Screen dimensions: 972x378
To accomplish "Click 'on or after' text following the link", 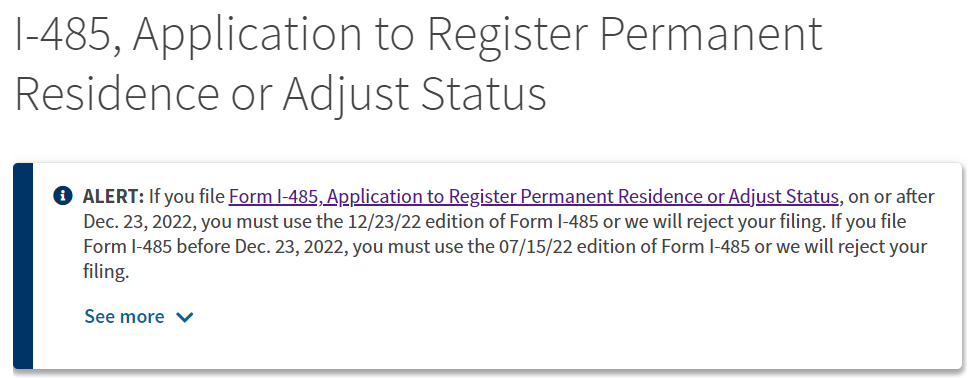I will 891,197.
